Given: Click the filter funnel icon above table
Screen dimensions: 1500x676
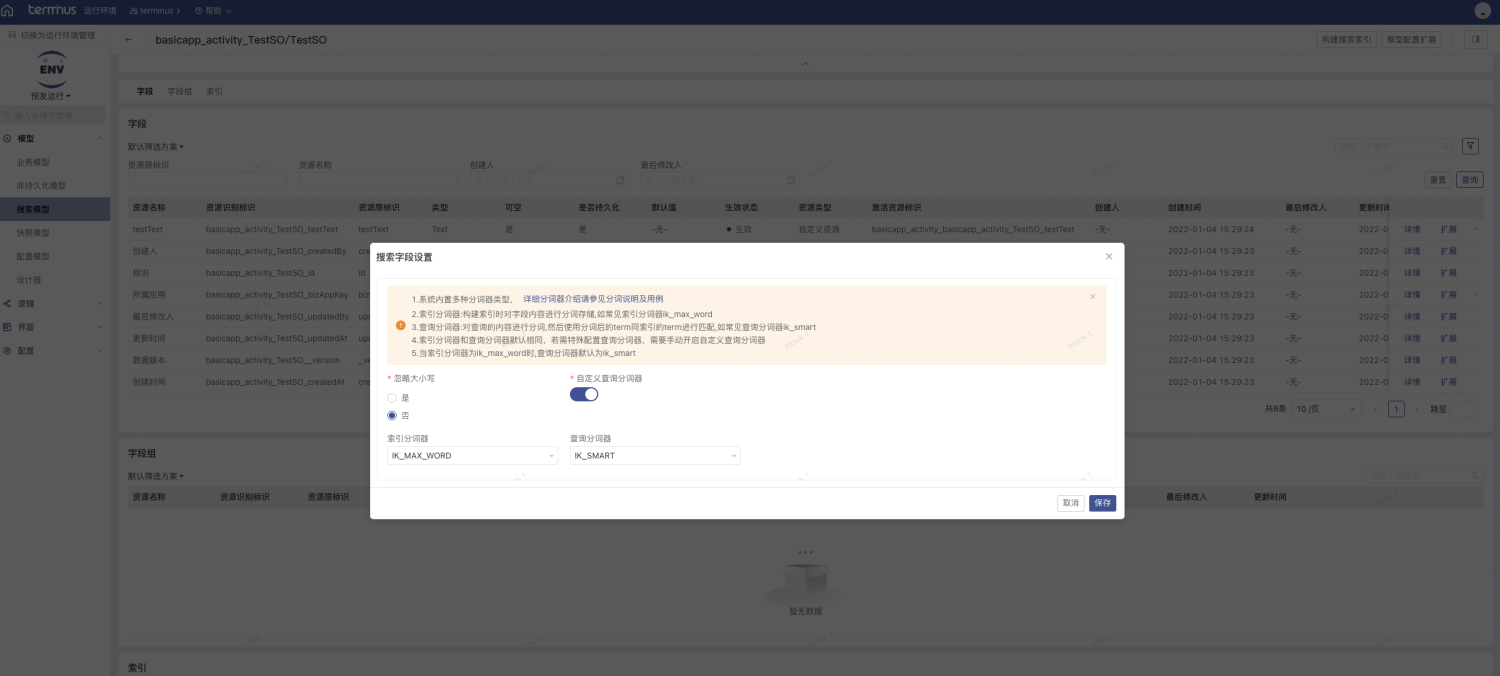Looking at the screenshot, I should pyautogui.click(x=1470, y=146).
